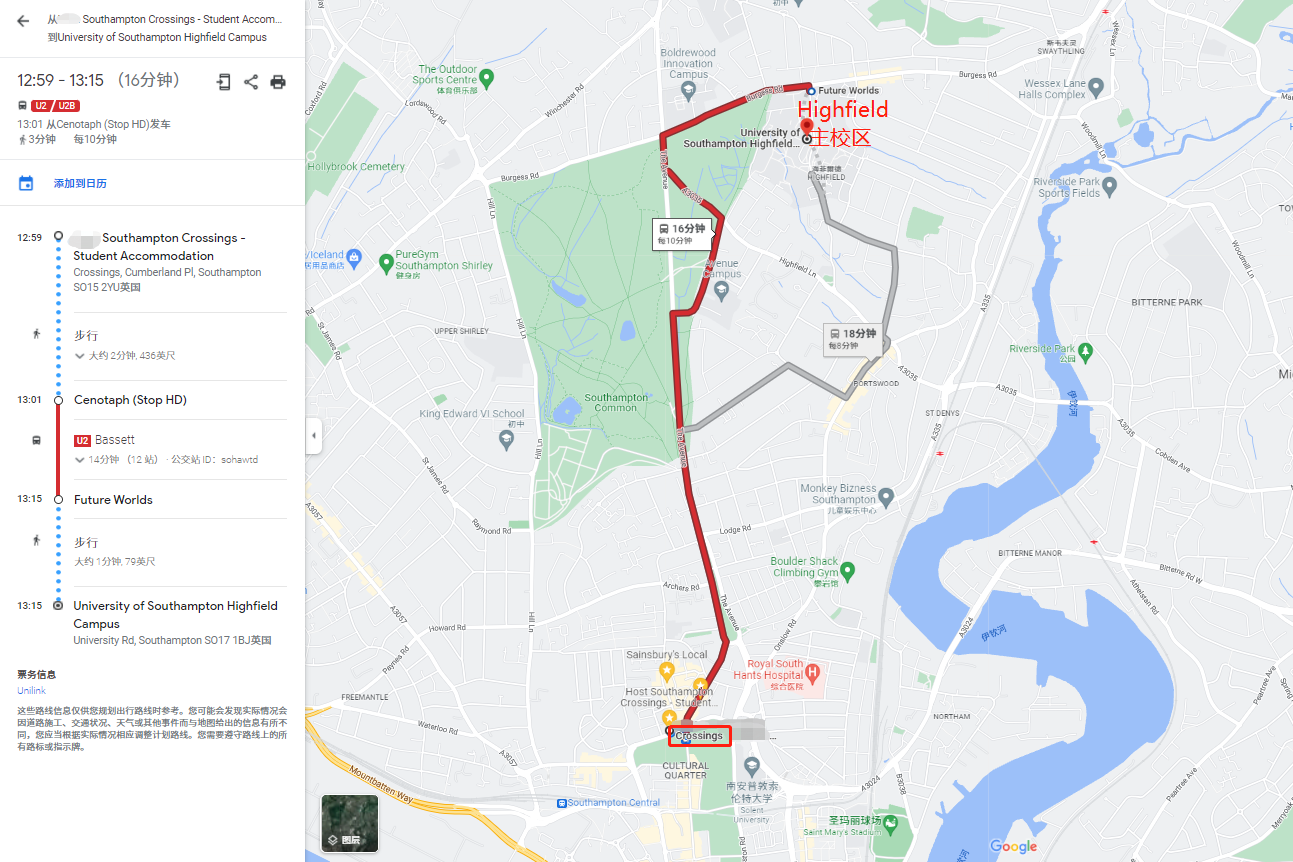
Task: Click the 添加到日历 link
Action: click(80, 183)
